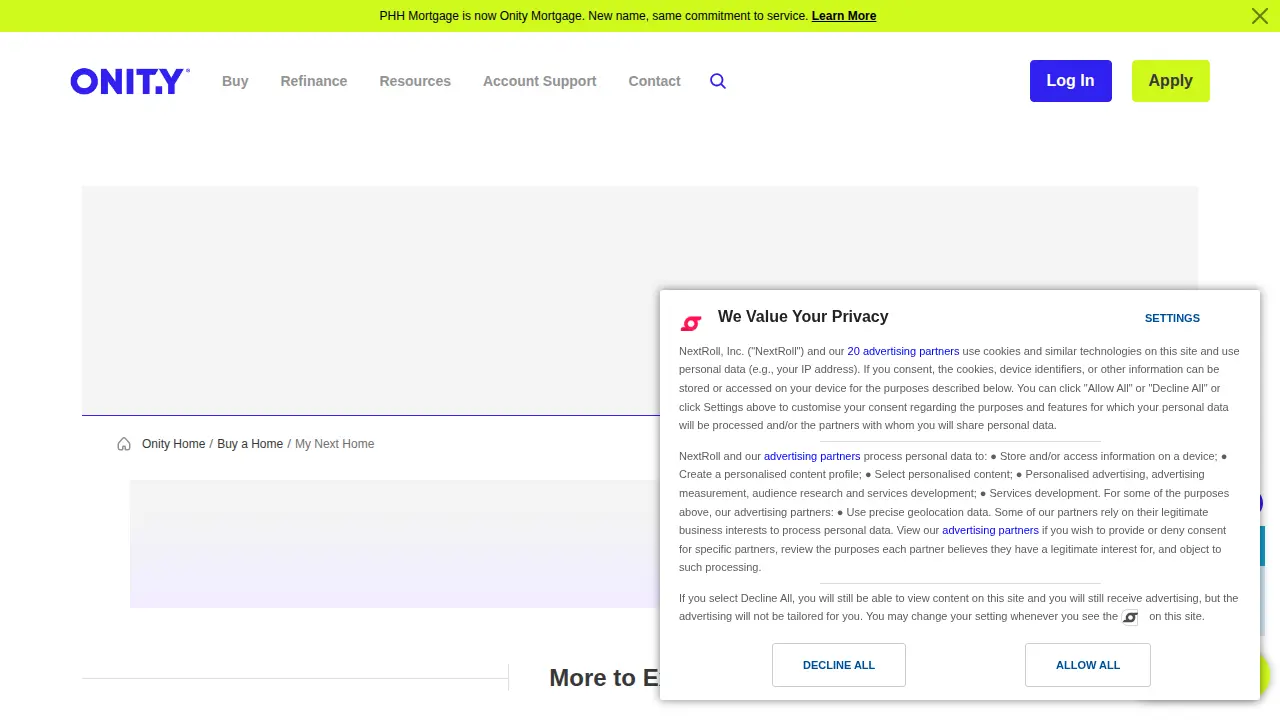Open the Contact menu item

pos(654,81)
